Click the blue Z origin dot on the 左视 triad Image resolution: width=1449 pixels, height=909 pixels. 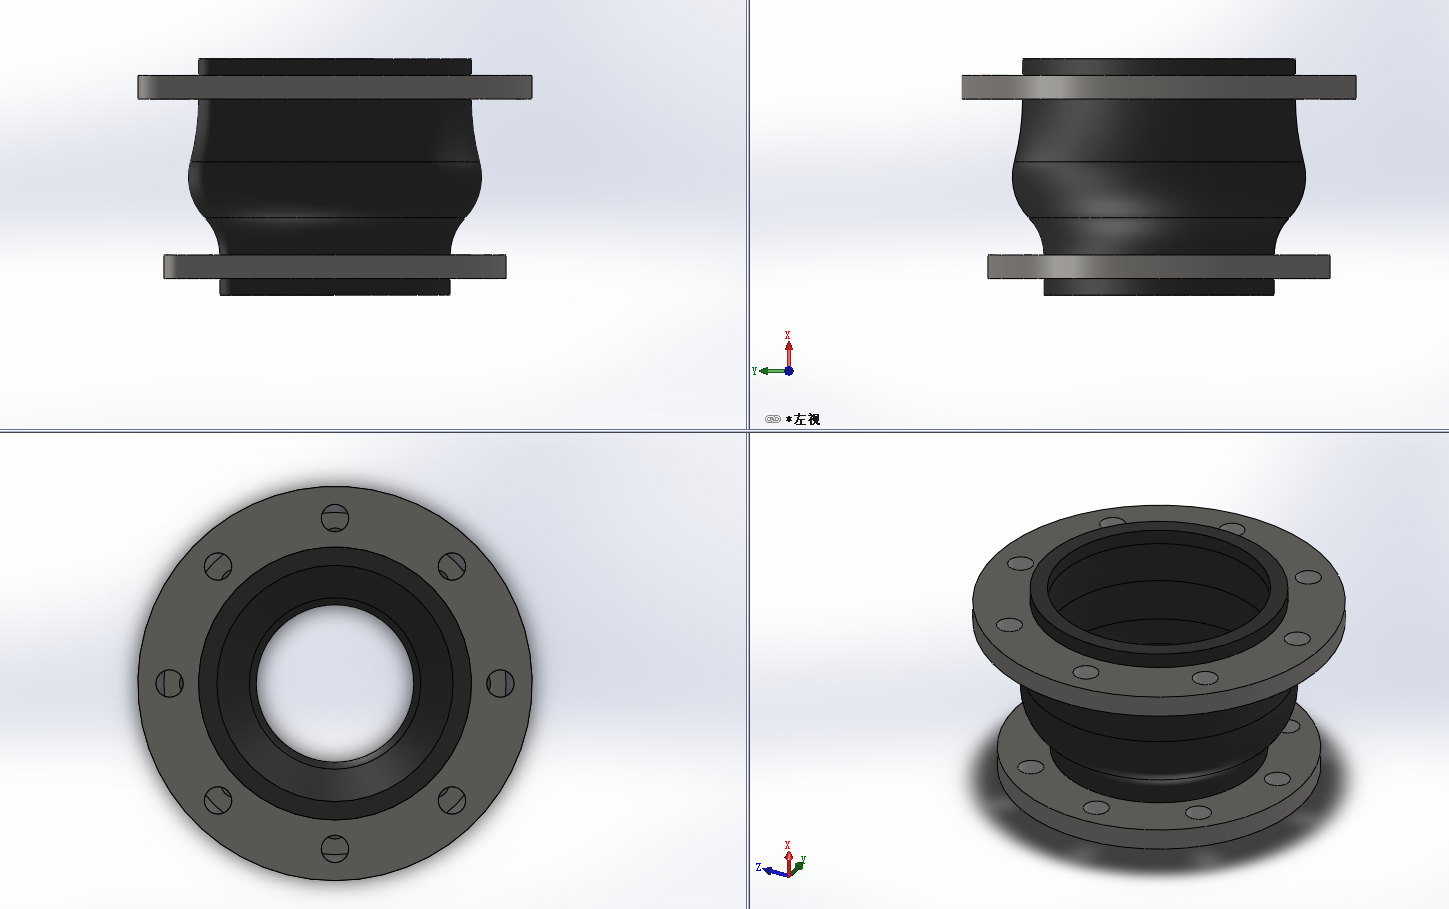(789, 371)
